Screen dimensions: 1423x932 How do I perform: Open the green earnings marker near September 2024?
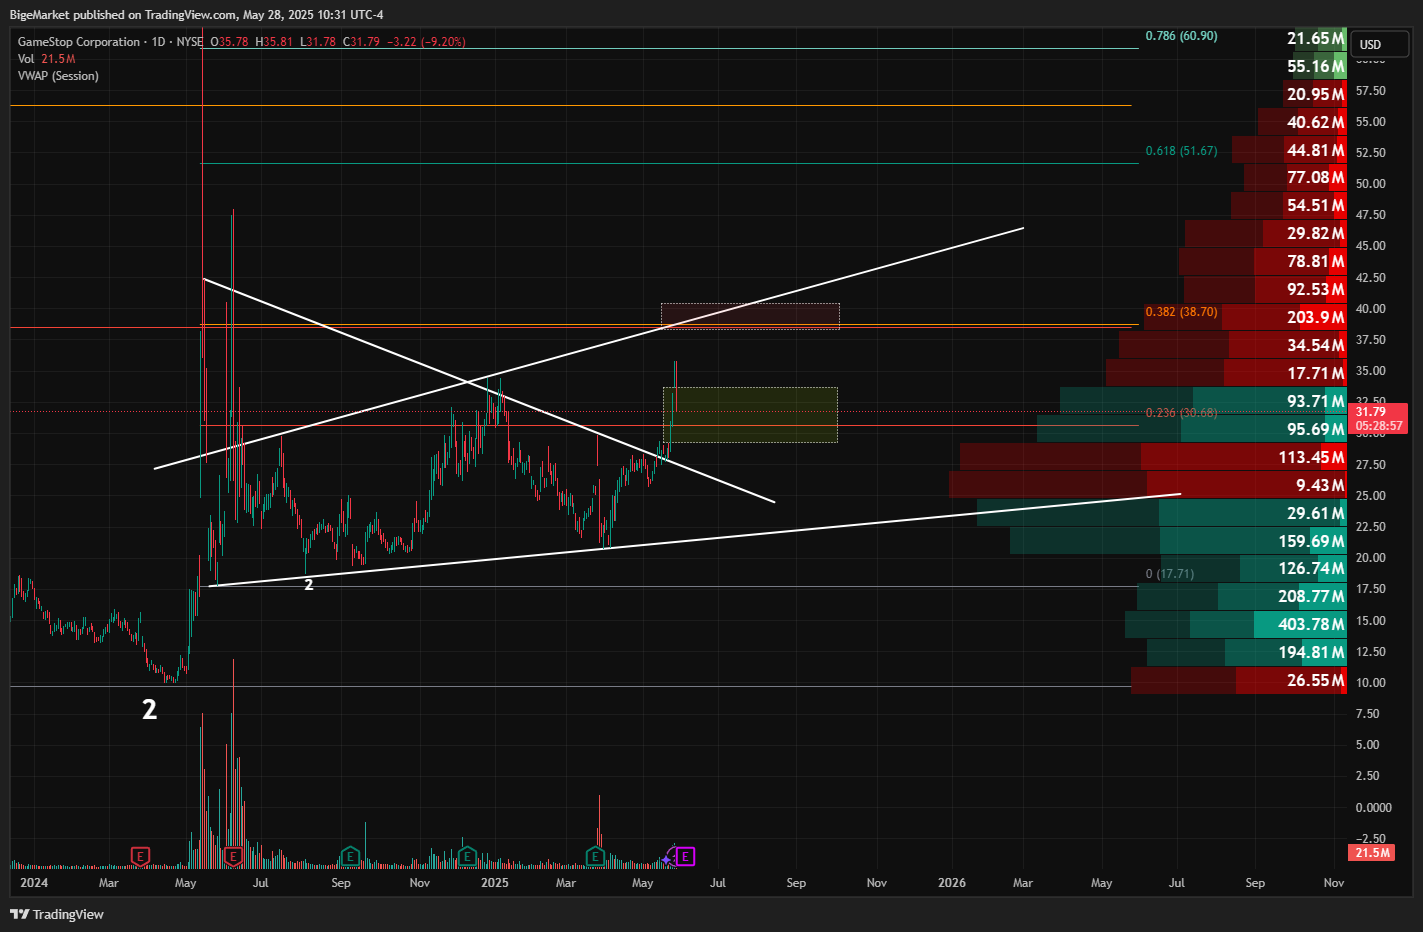point(350,856)
